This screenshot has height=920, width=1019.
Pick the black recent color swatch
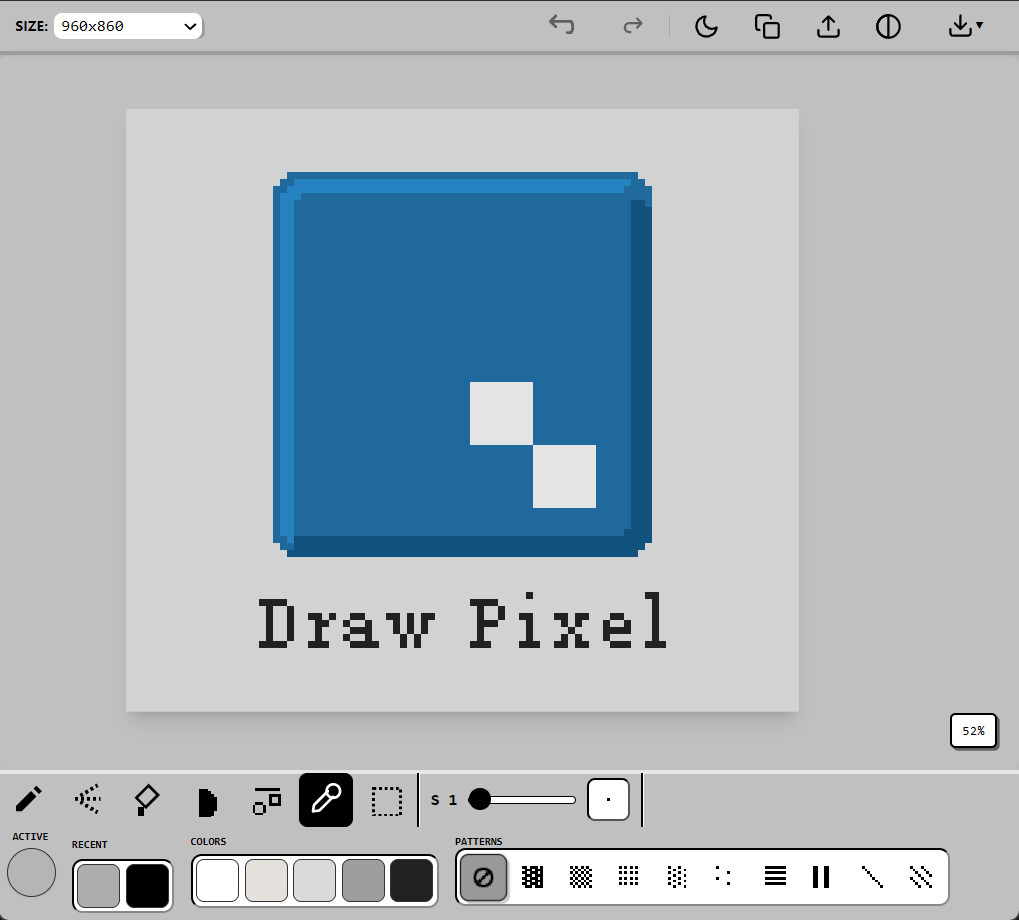[x=148, y=886]
